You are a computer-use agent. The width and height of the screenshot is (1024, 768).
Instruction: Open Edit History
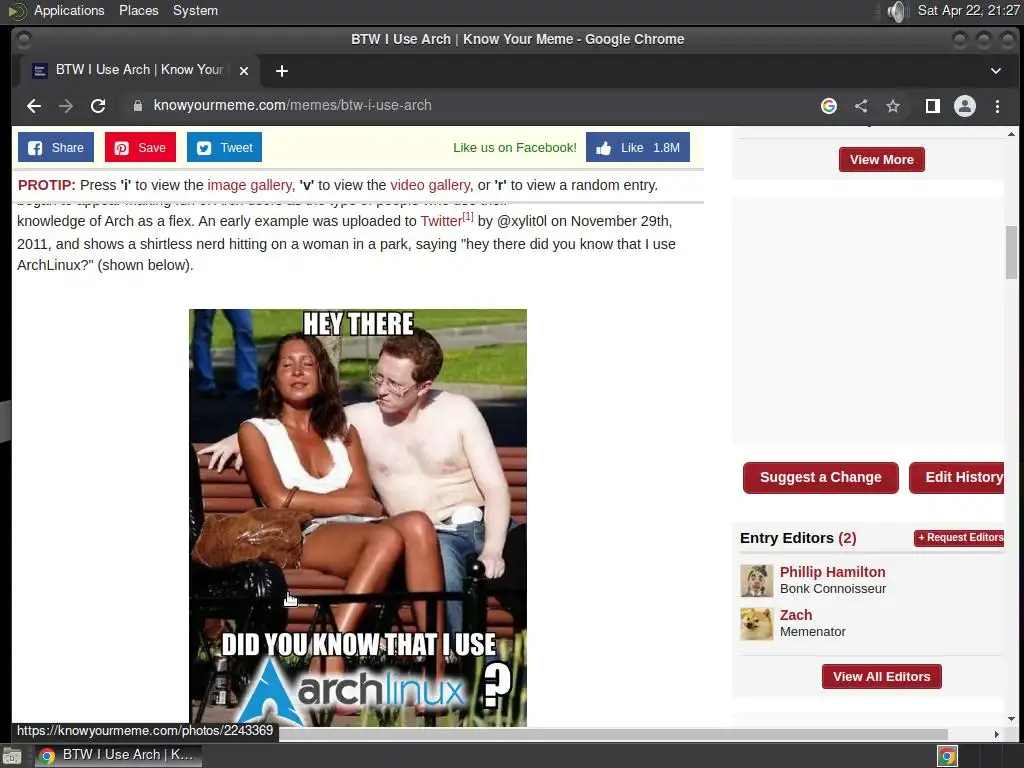pos(957,477)
